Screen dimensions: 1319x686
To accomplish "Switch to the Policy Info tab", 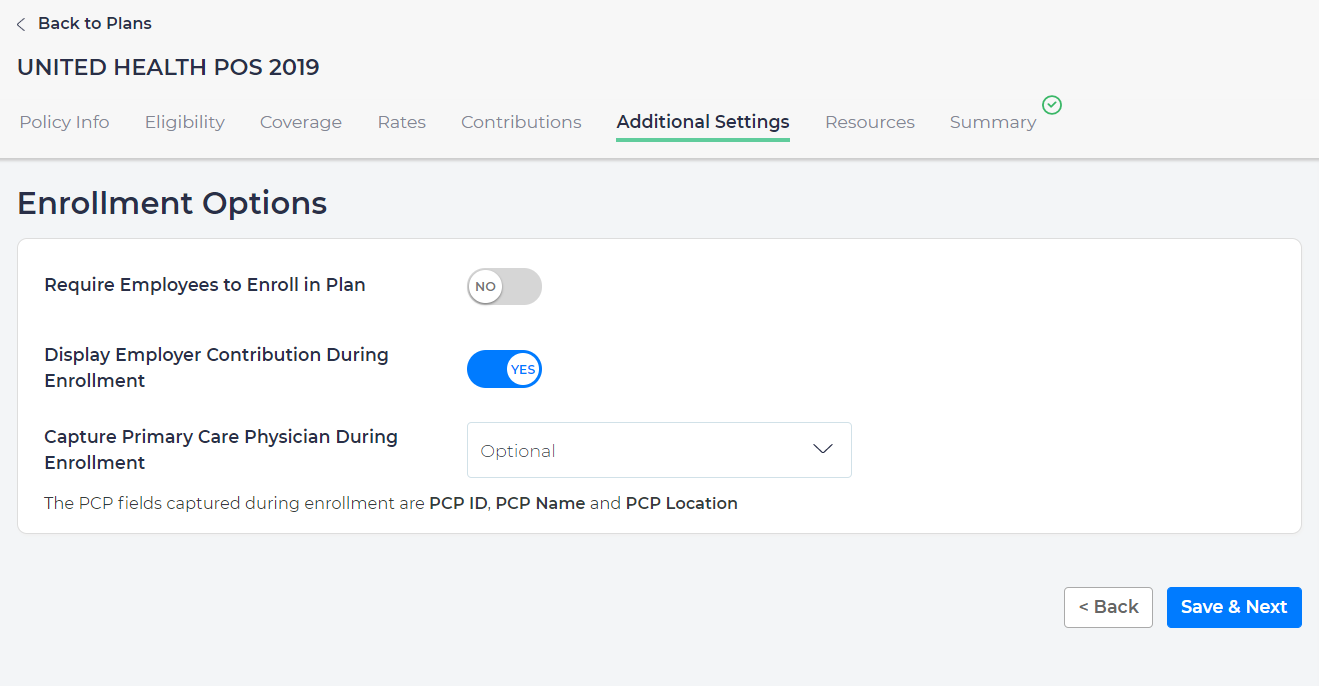I will click(x=64, y=122).
